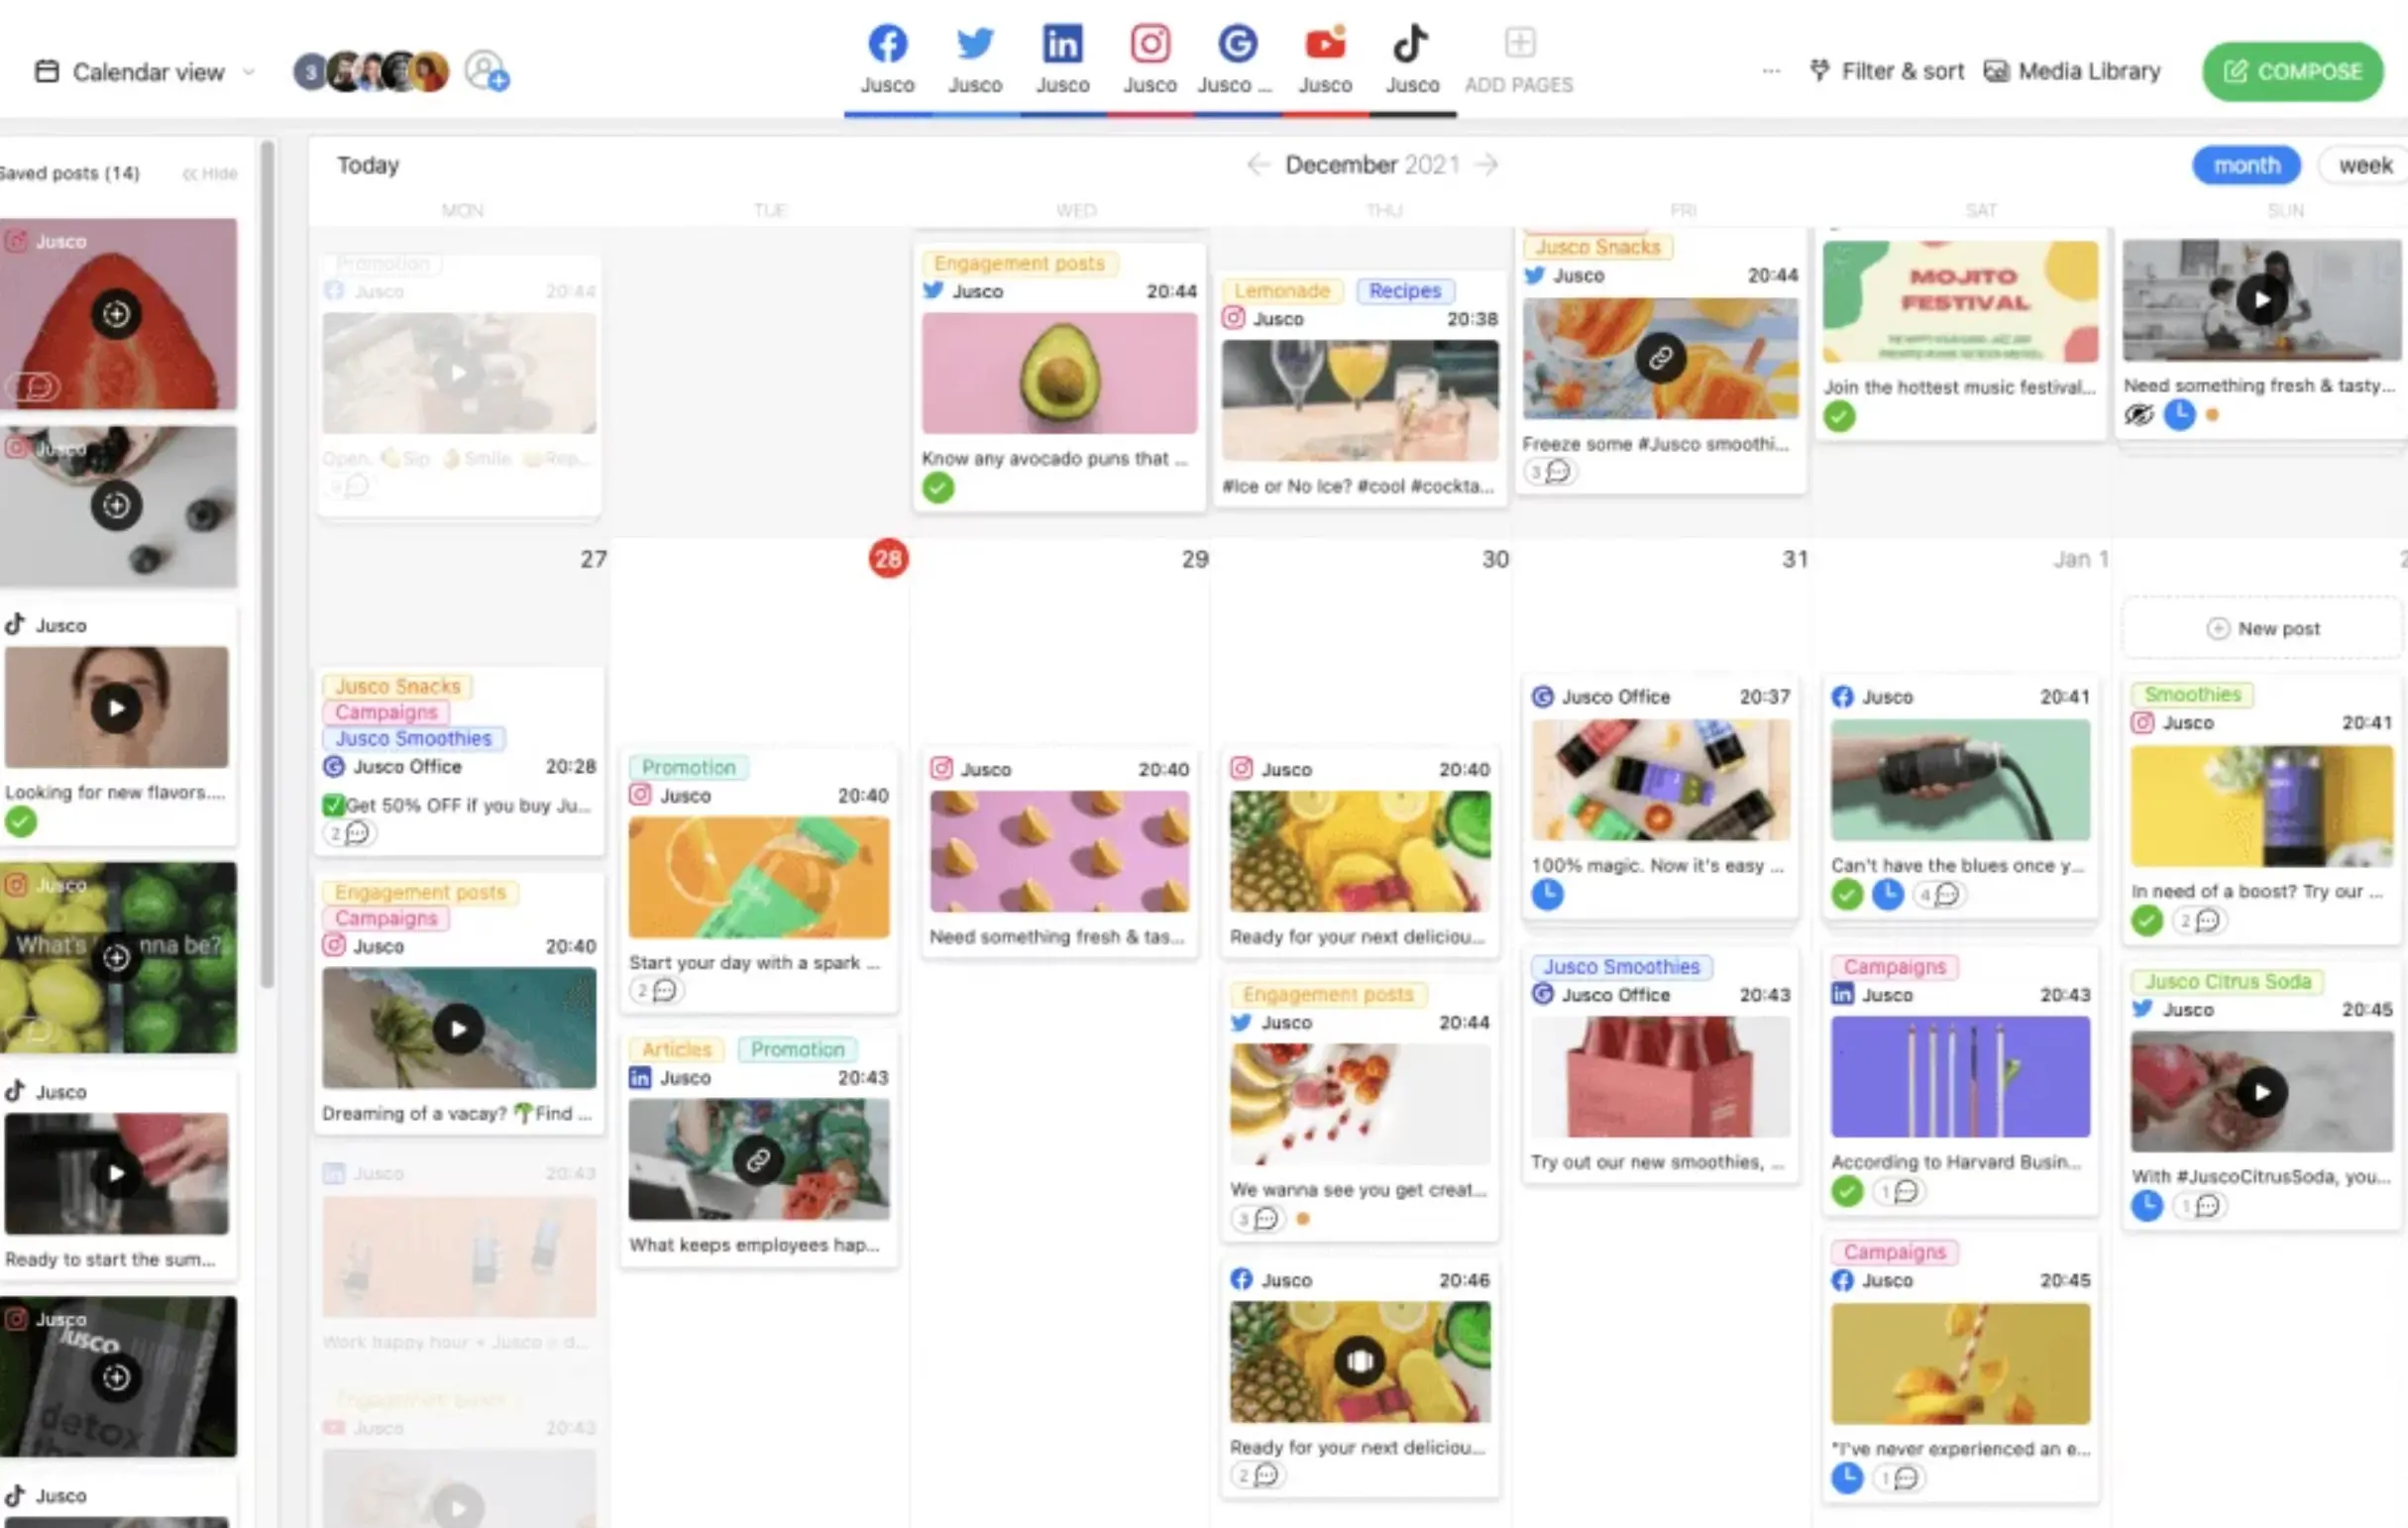Expand the Calendar view dropdown

click(x=147, y=72)
